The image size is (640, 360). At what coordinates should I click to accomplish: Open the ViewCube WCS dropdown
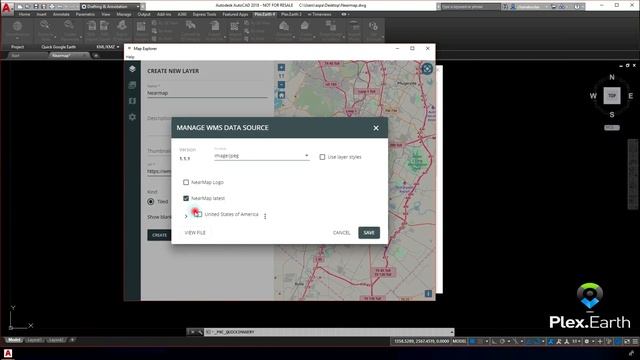pyautogui.click(x=612, y=128)
